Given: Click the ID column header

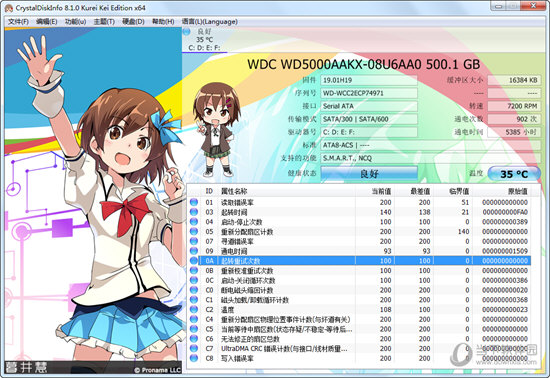Looking at the screenshot, I should [209, 191].
